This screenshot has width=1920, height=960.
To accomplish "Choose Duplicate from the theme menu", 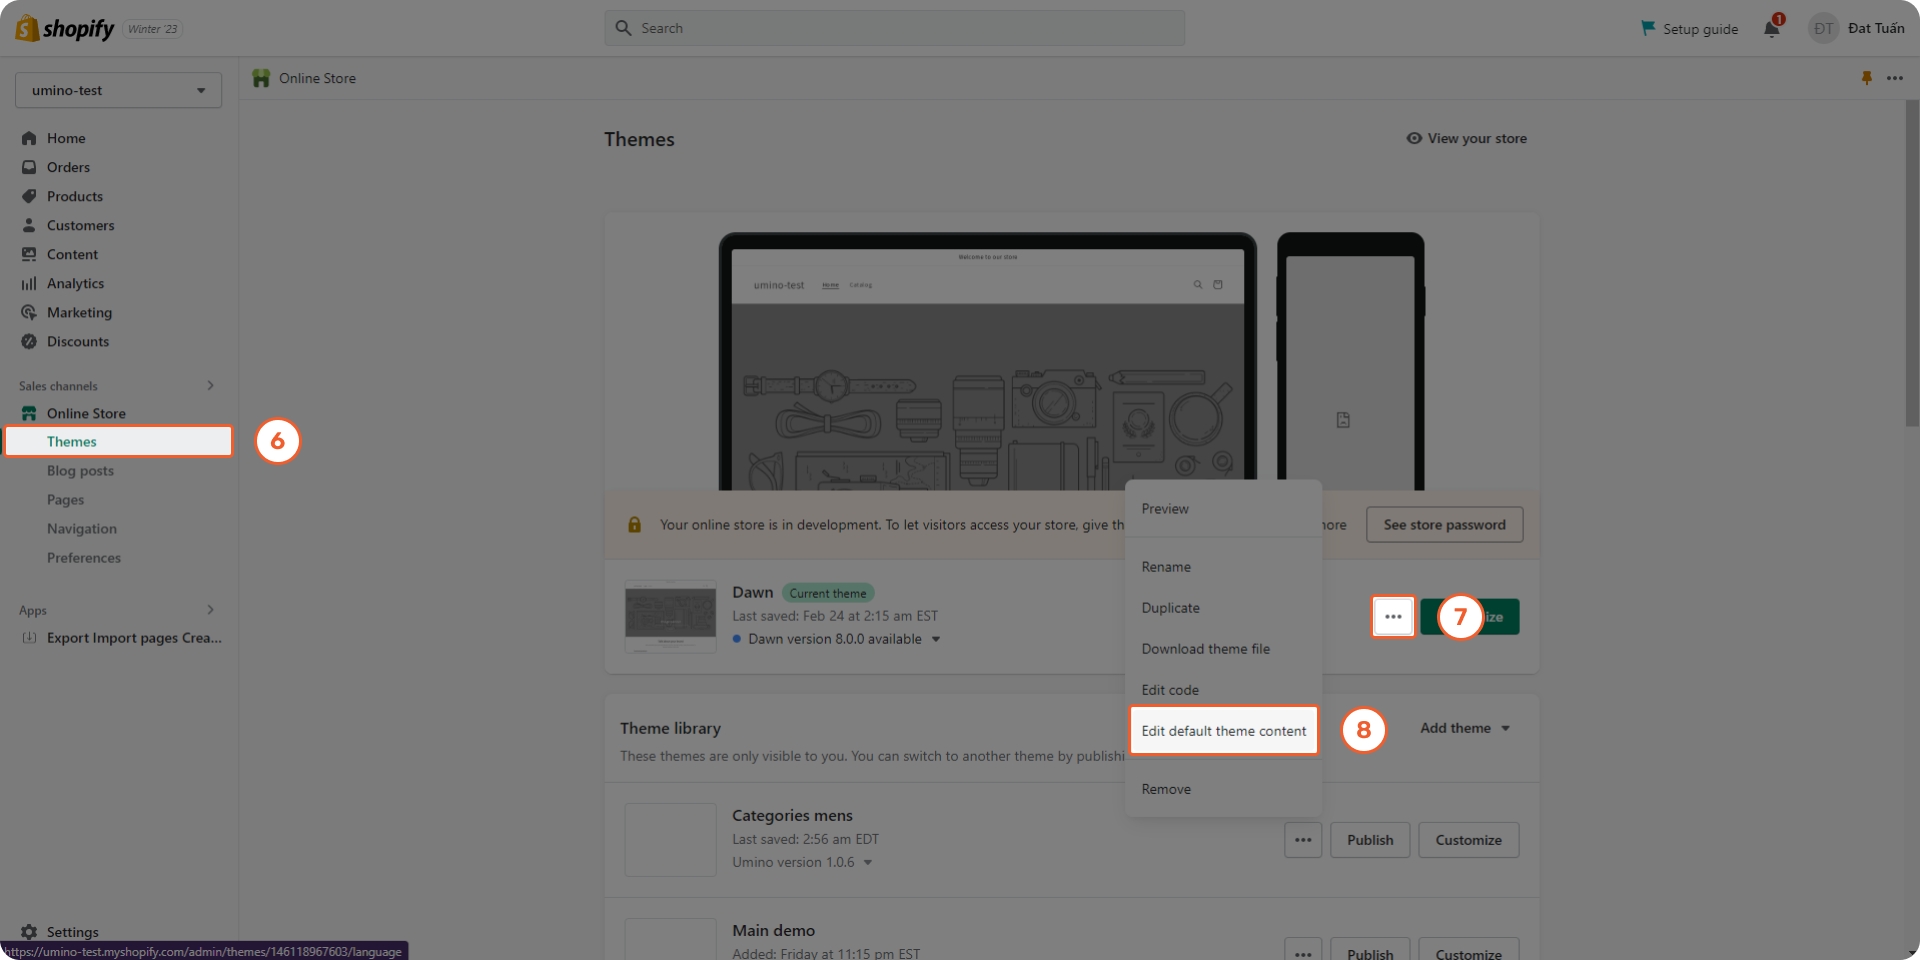I will (1170, 608).
